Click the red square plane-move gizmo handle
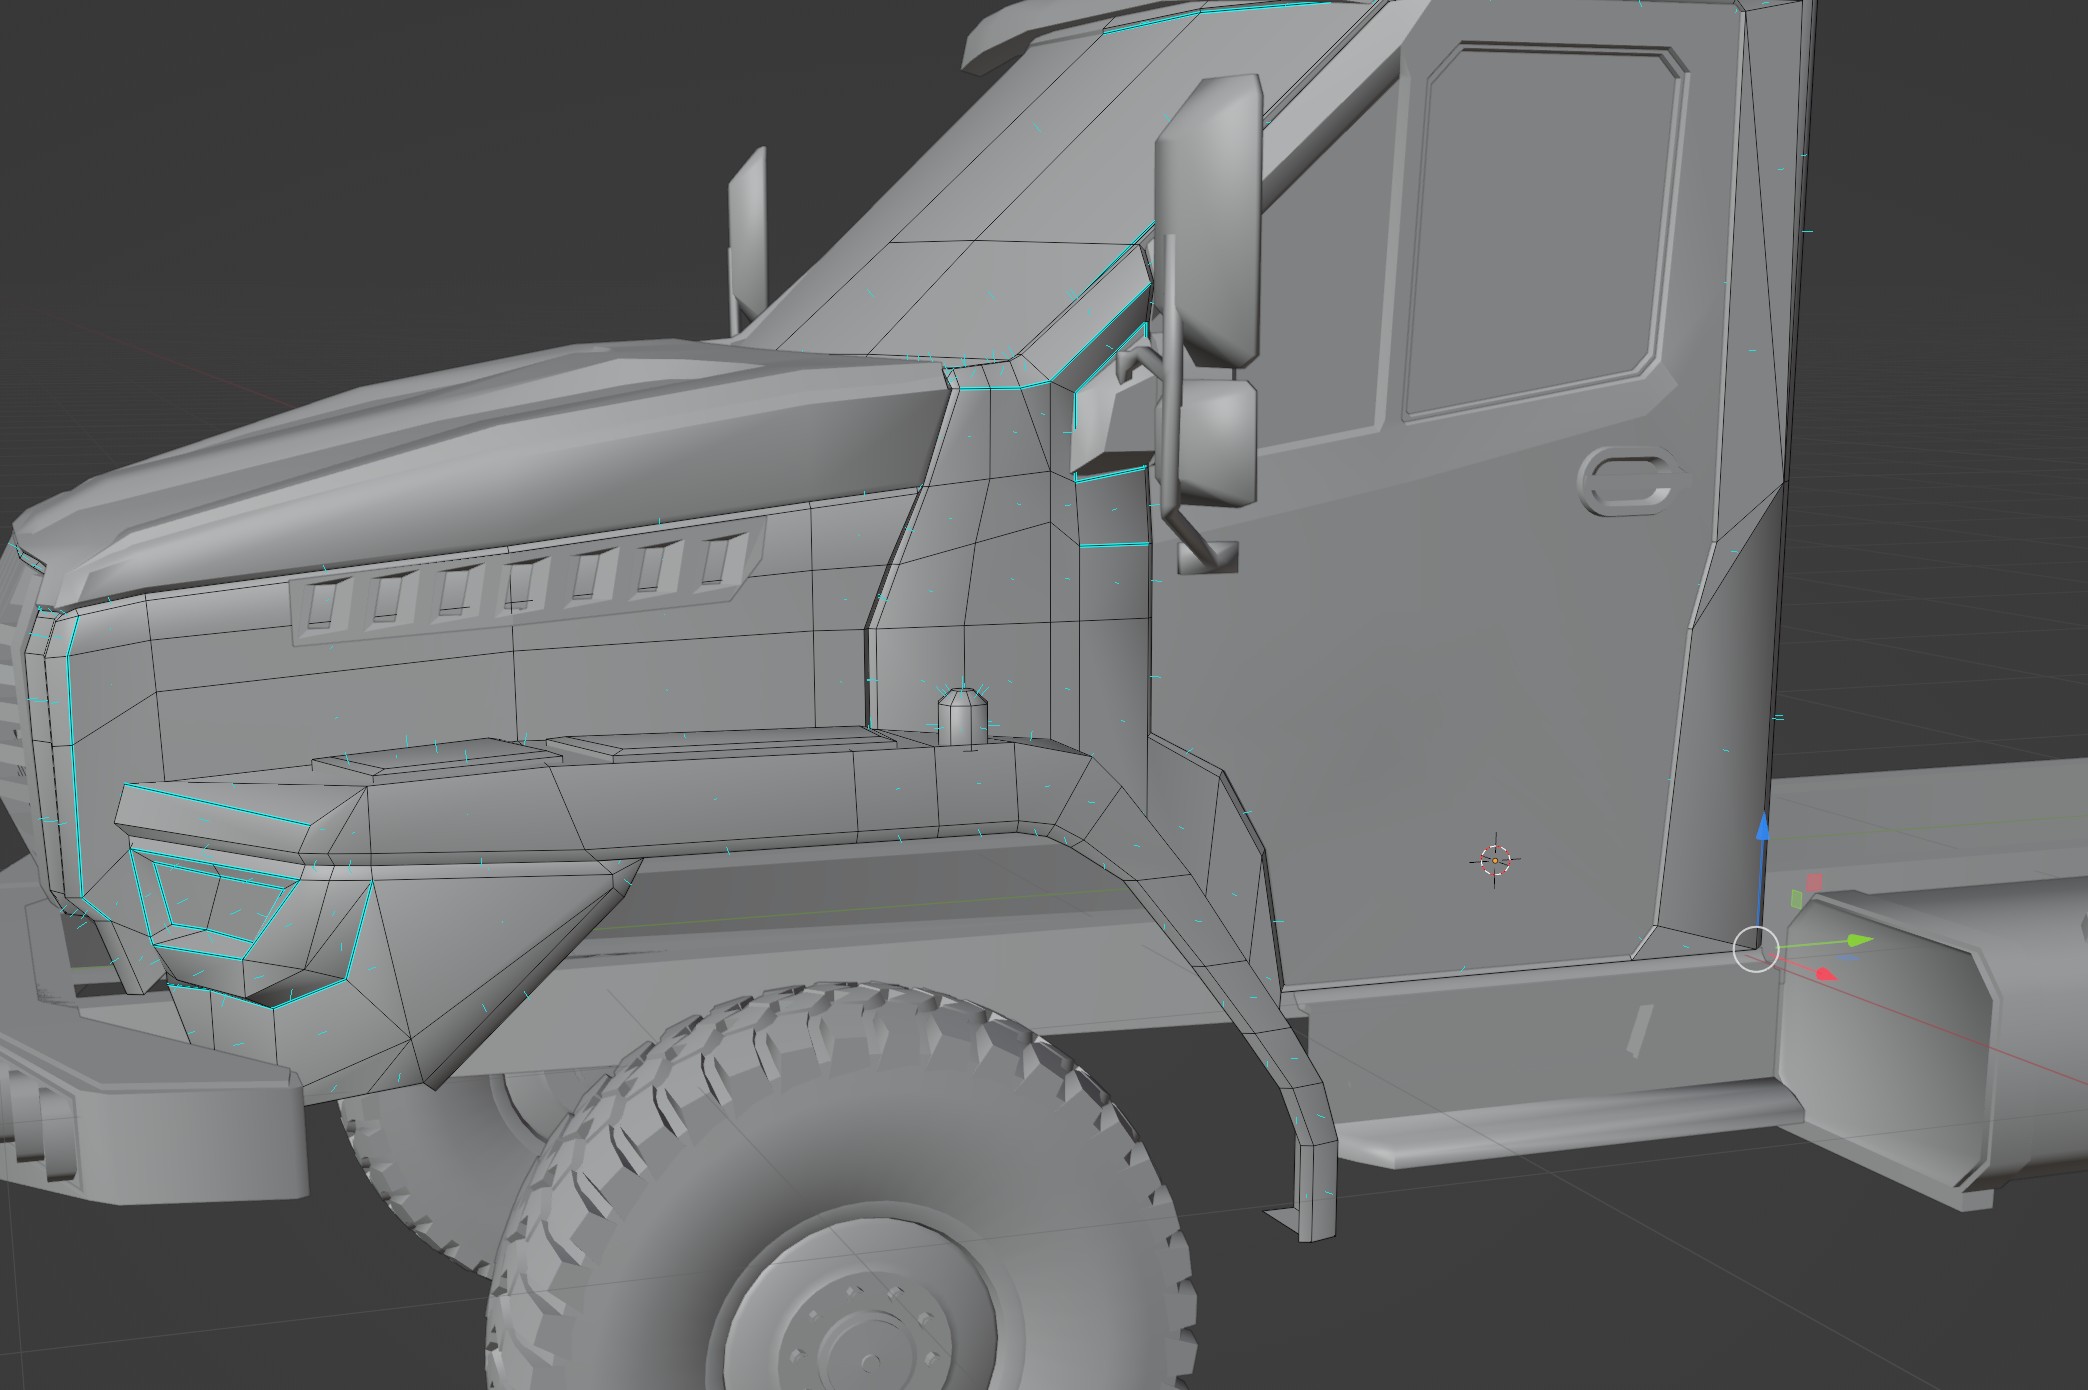 [x=1815, y=882]
